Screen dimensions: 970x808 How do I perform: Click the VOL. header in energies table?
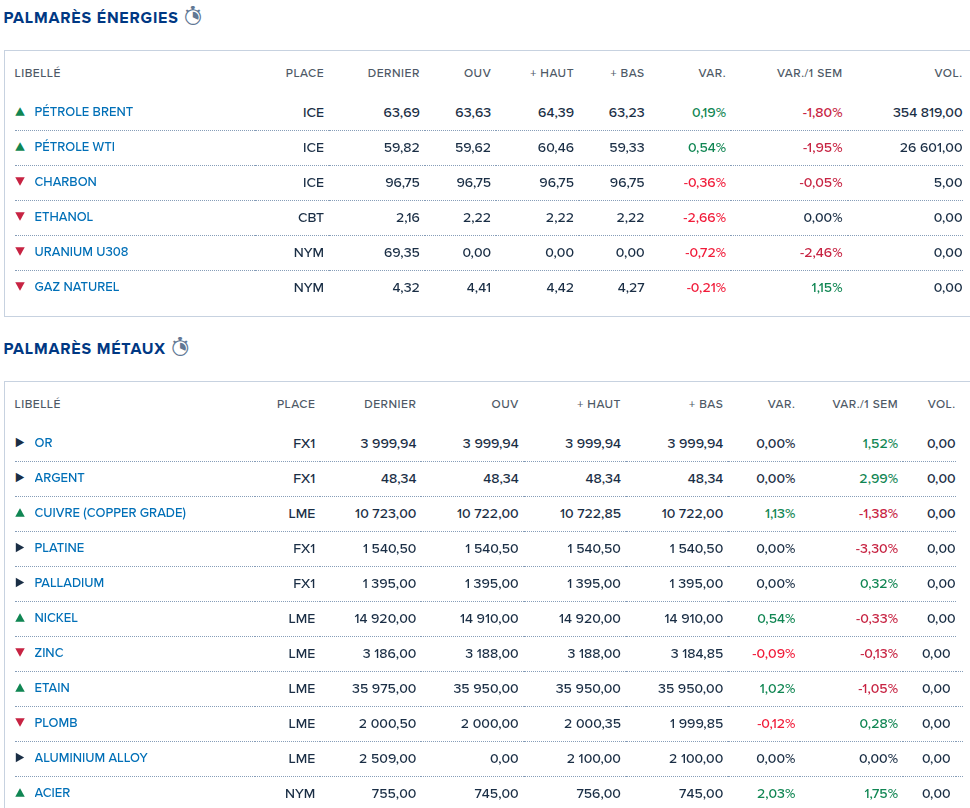coord(947,73)
